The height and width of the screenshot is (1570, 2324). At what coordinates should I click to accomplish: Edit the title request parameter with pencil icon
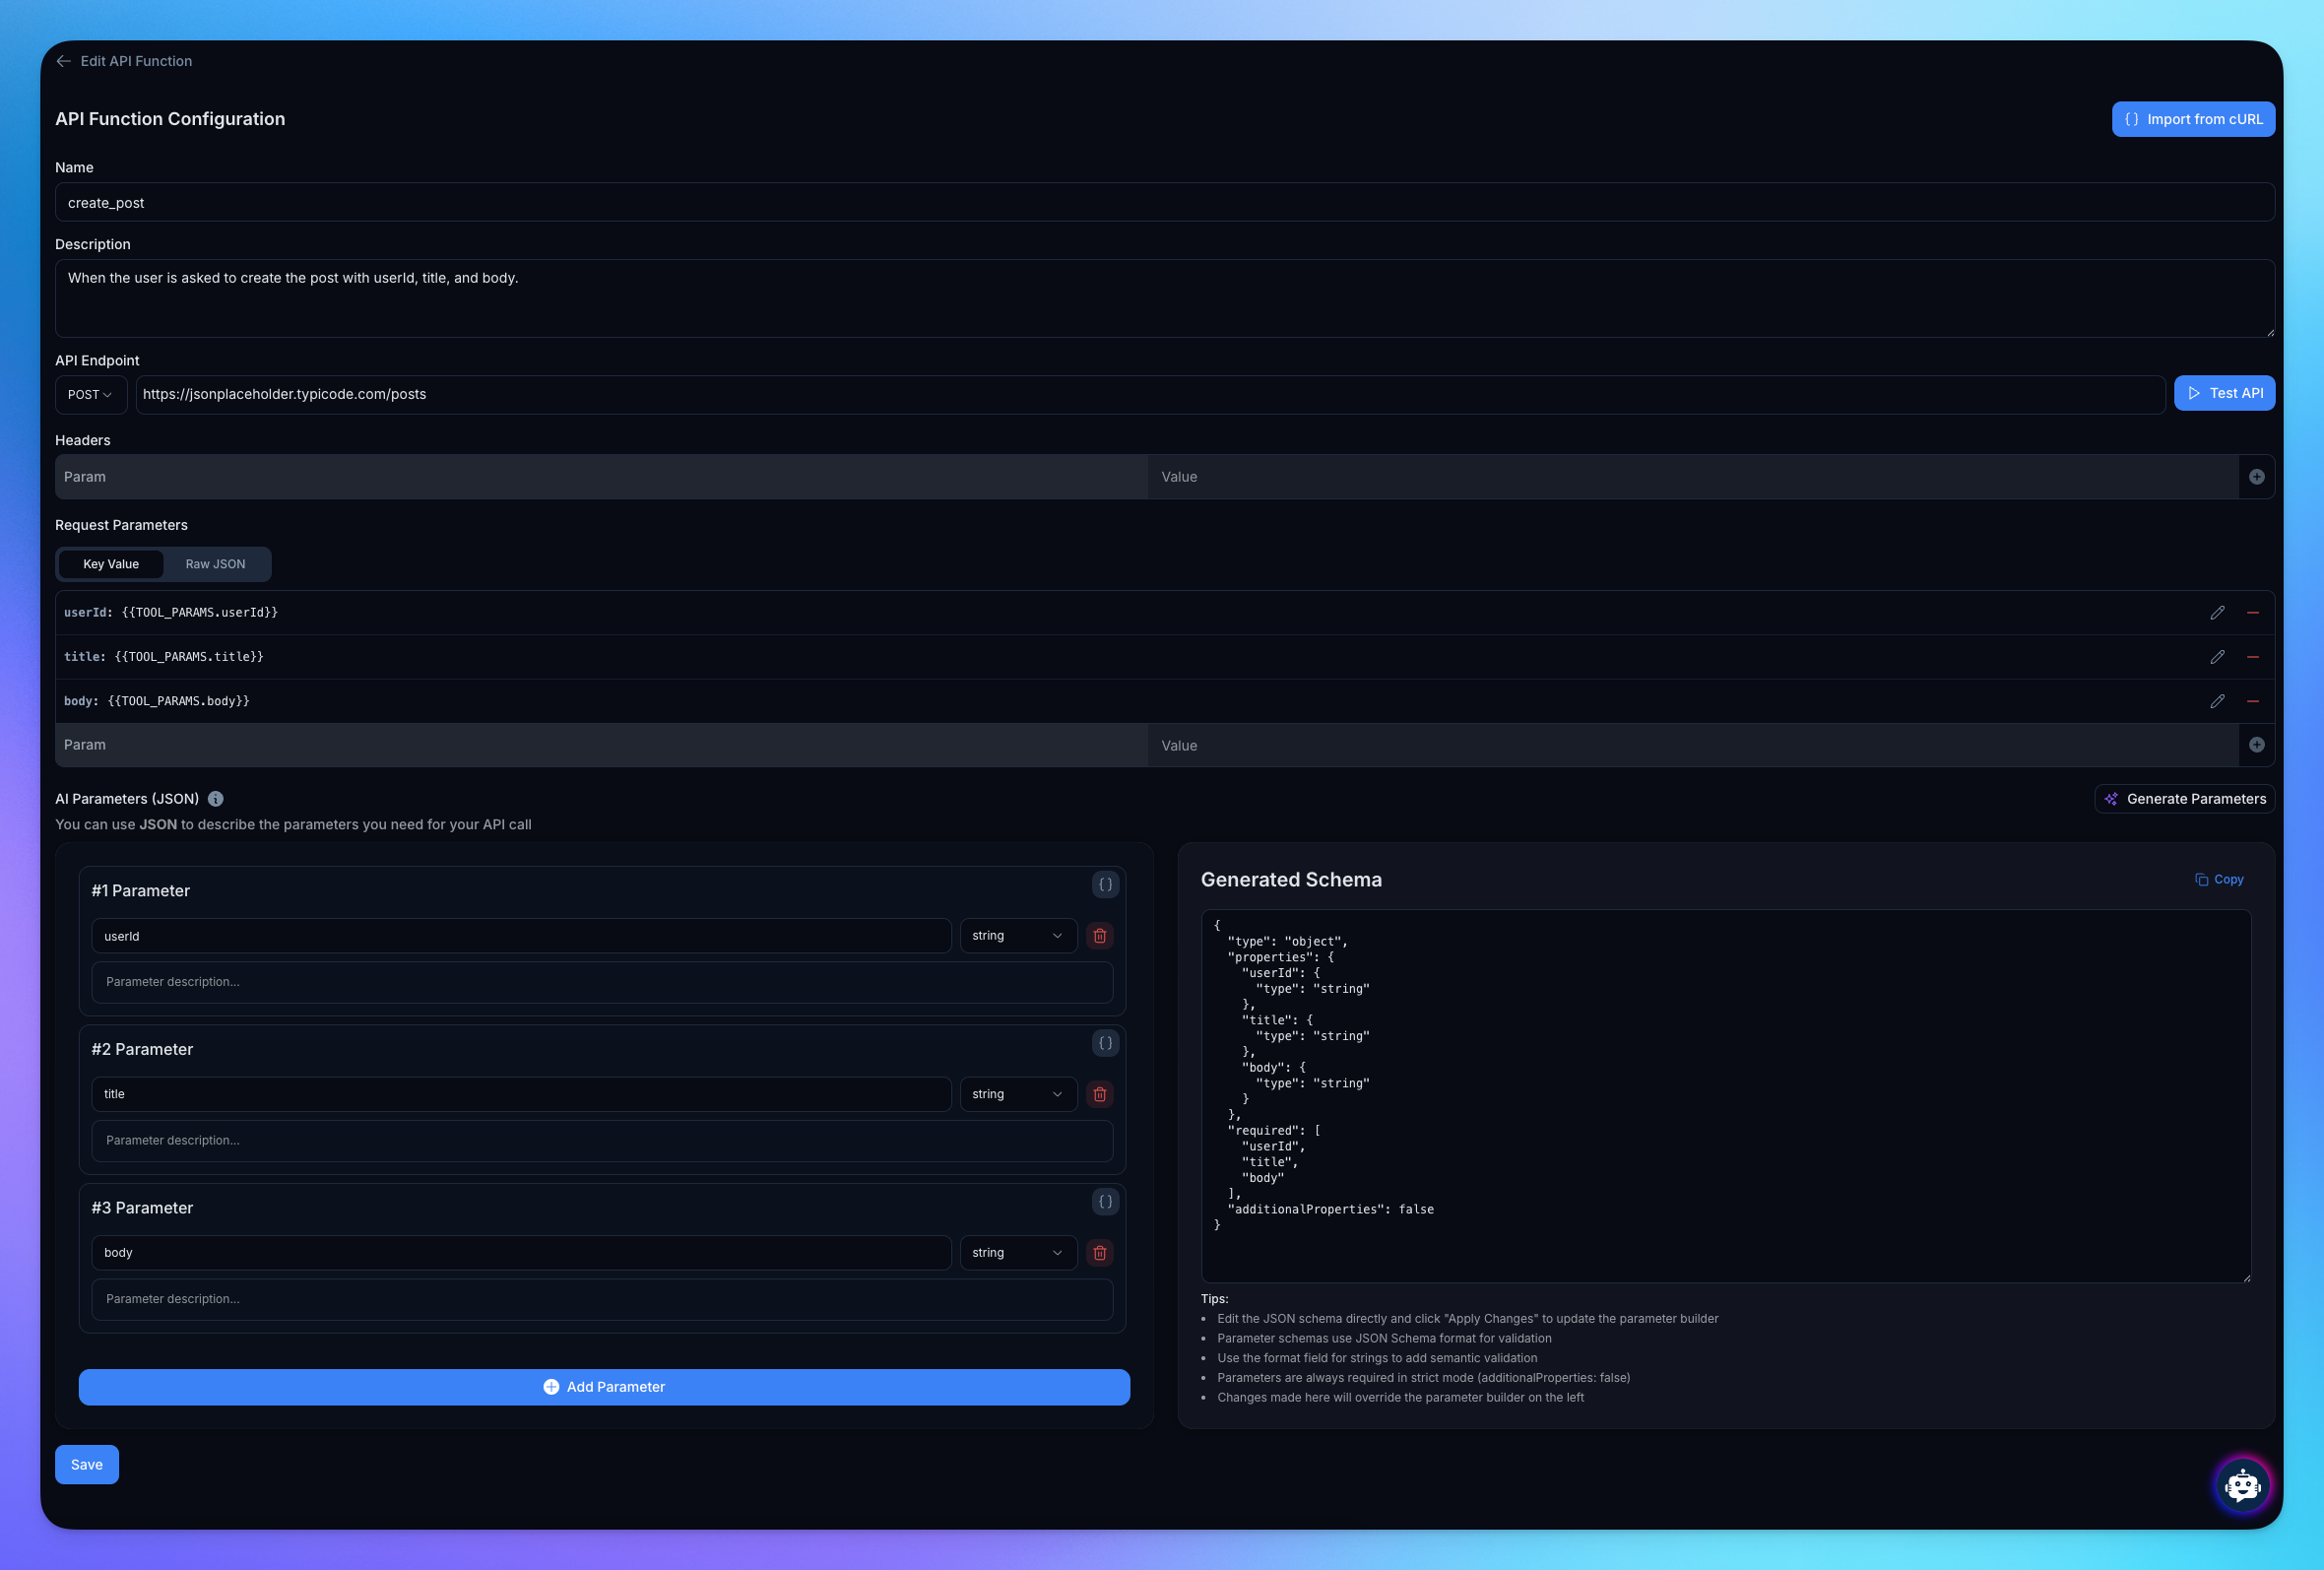click(2216, 657)
